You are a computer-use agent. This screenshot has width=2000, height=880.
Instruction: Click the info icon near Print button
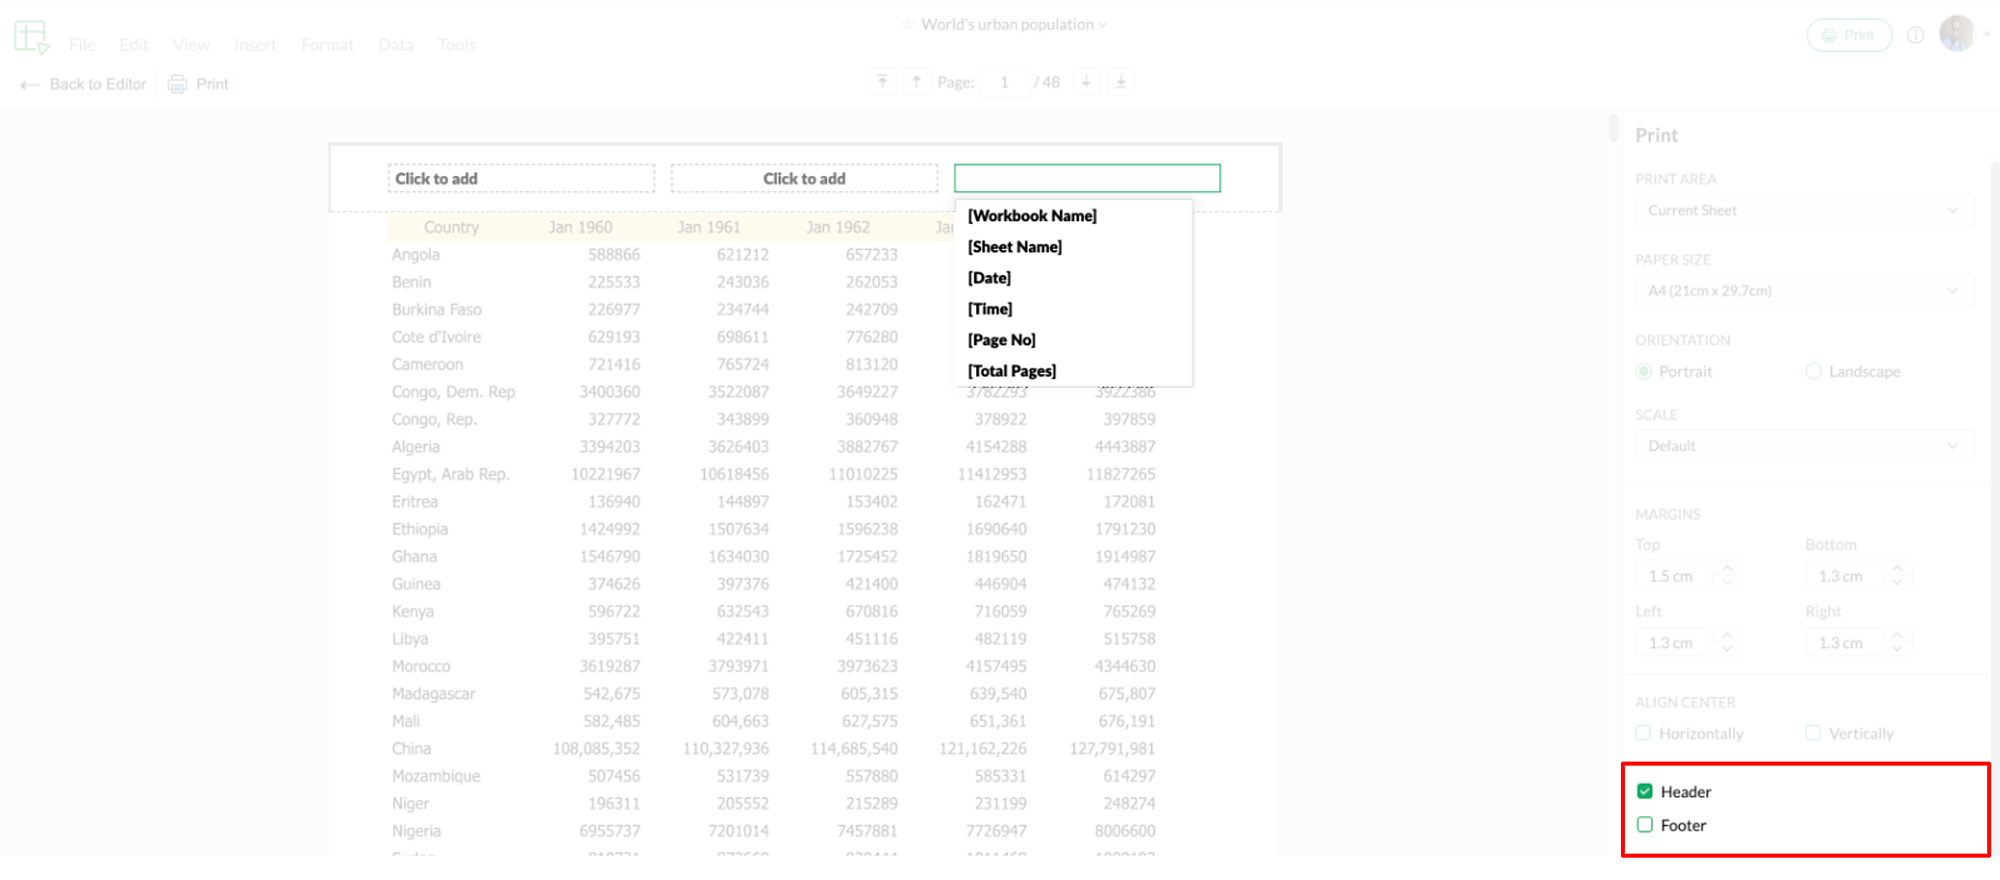1915,35
